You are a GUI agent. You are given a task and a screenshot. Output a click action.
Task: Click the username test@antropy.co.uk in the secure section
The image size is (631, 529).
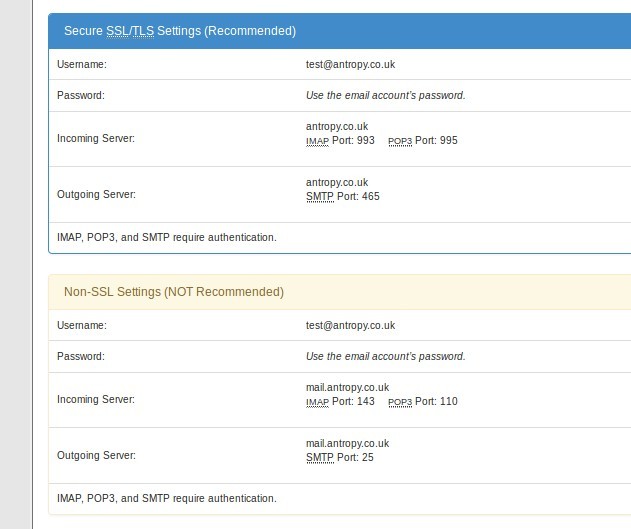coord(350,64)
